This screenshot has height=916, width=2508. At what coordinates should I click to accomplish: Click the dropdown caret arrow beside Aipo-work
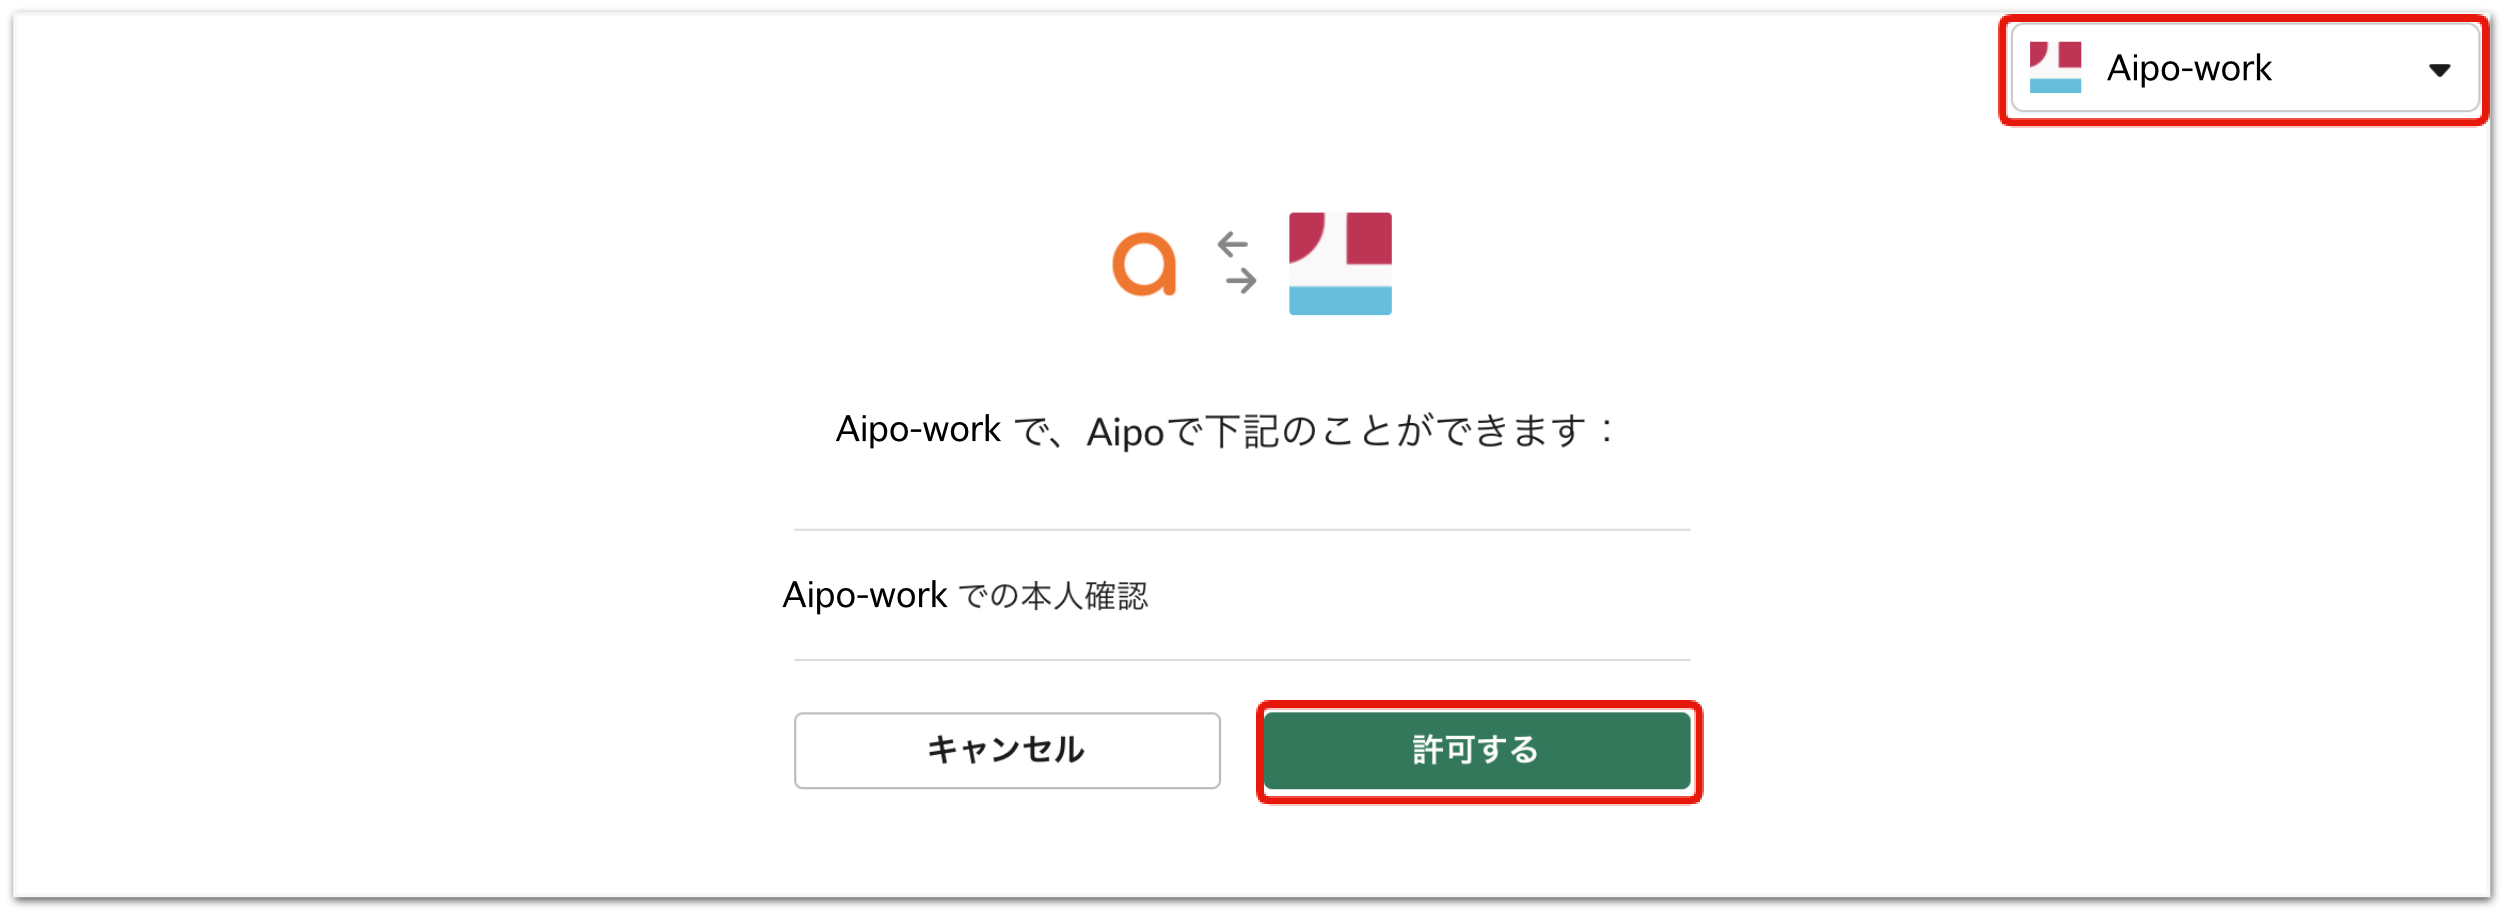click(x=2439, y=70)
